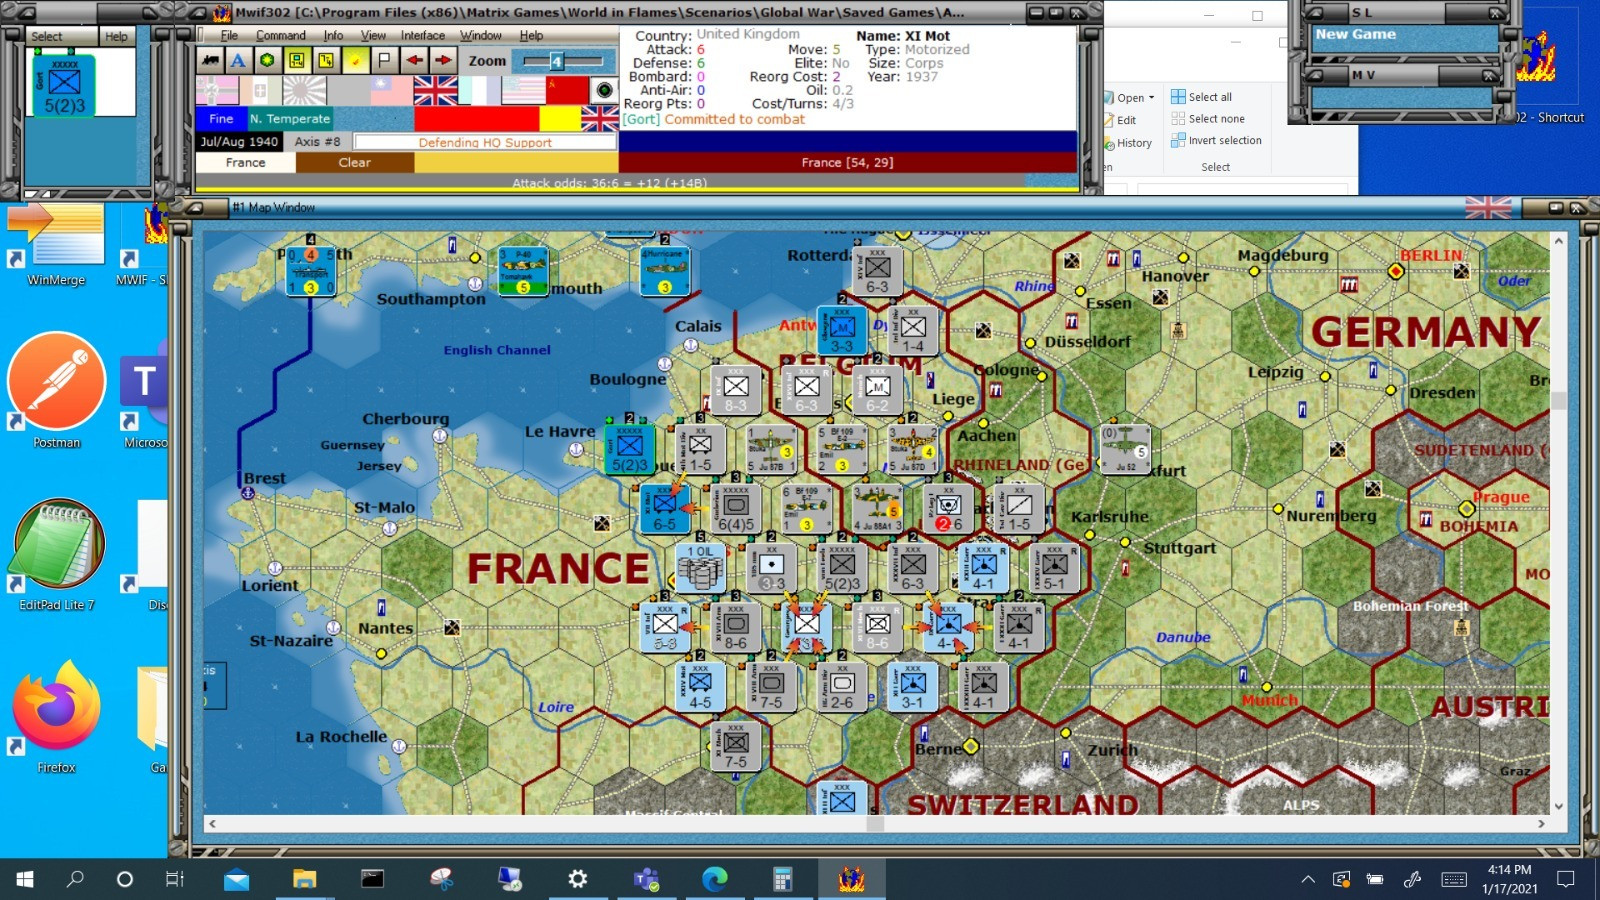Click the New Game entry
Screen dimensions: 1600x900
pyautogui.click(x=1355, y=34)
